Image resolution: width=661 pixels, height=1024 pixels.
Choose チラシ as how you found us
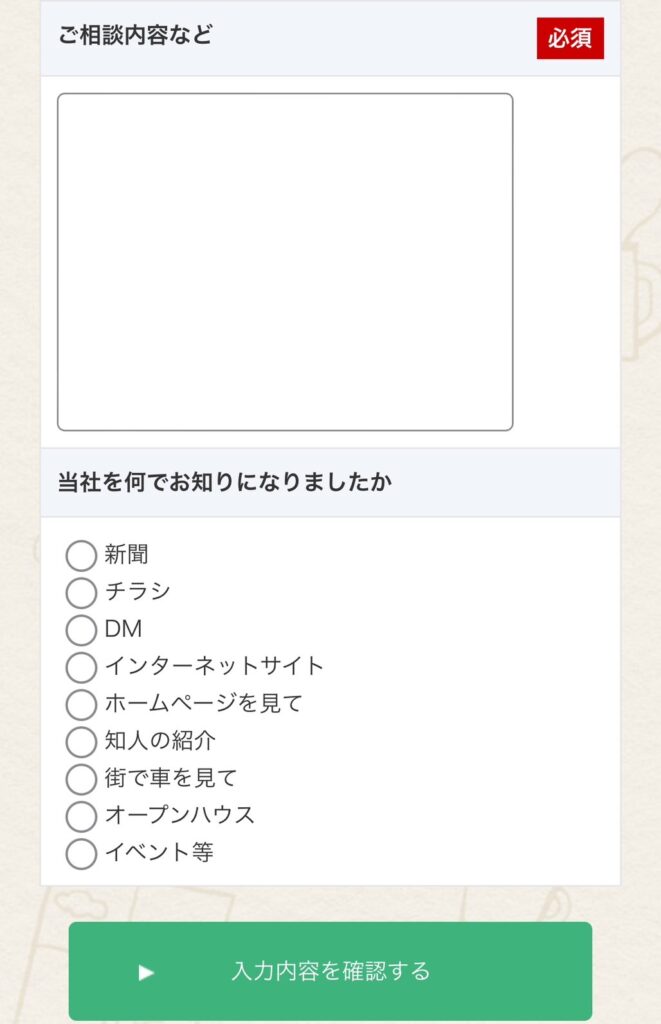click(80, 593)
